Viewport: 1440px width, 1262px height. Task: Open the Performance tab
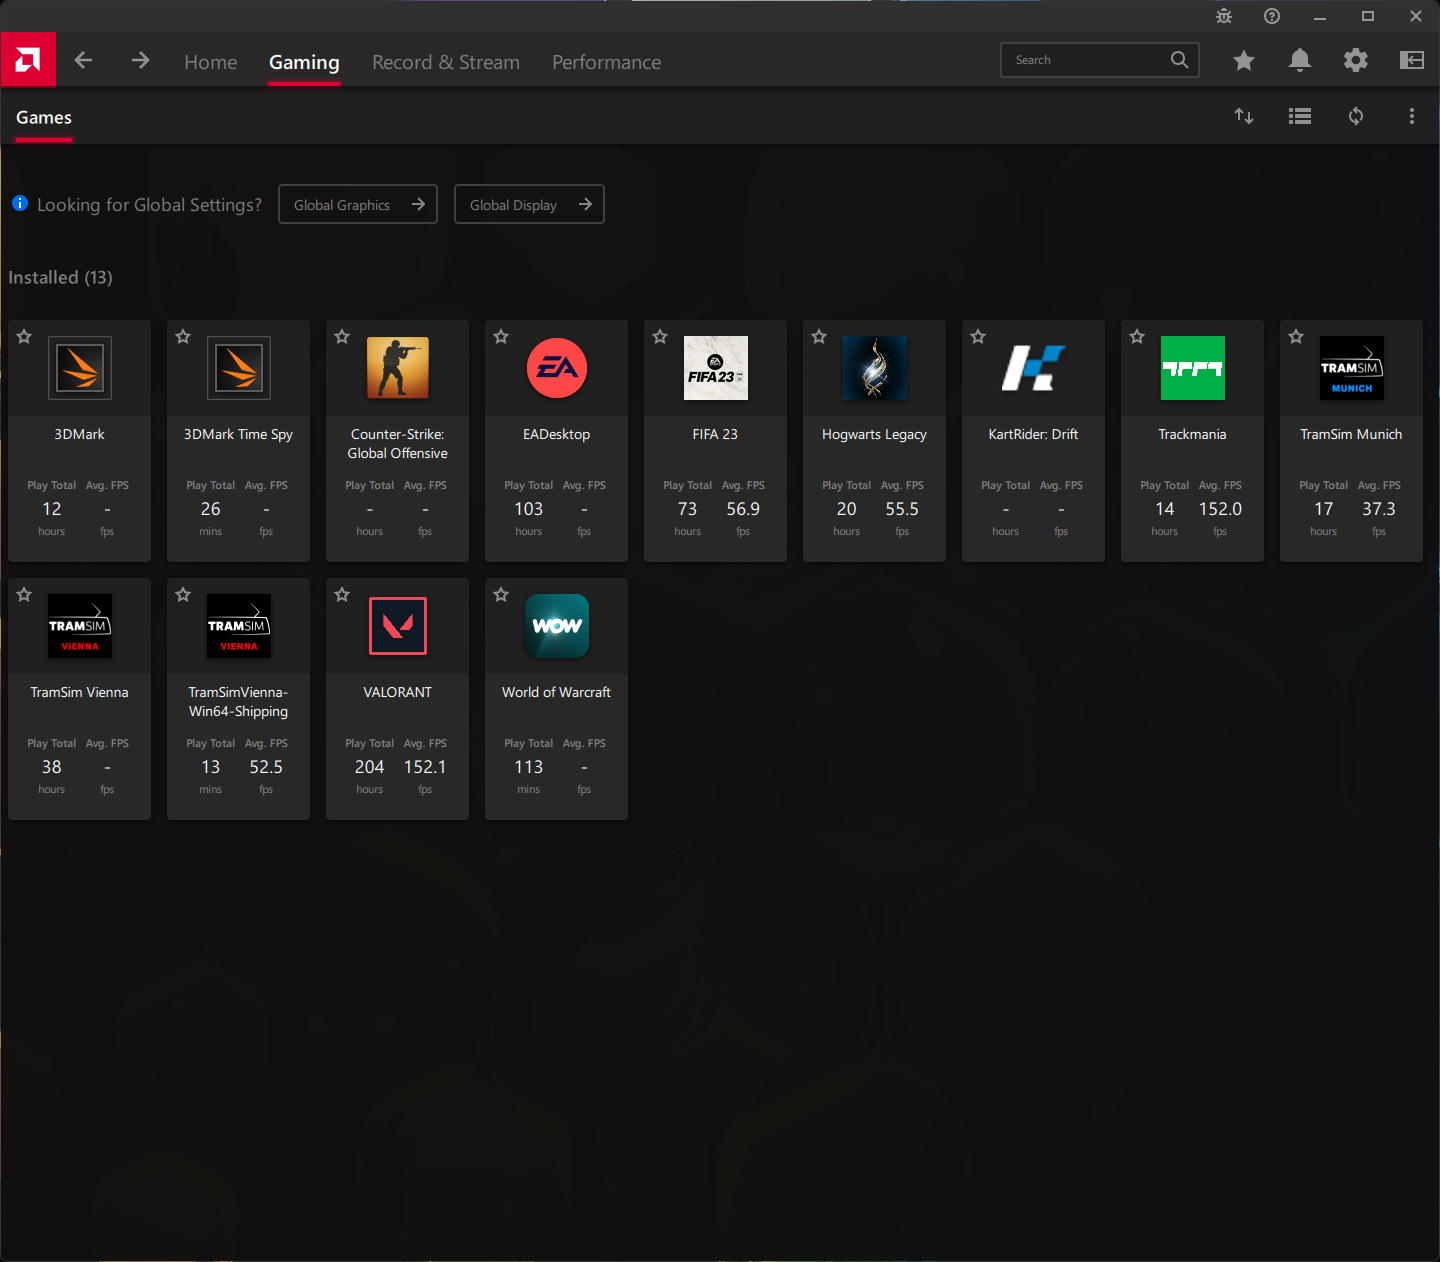click(x=607, y=62)
